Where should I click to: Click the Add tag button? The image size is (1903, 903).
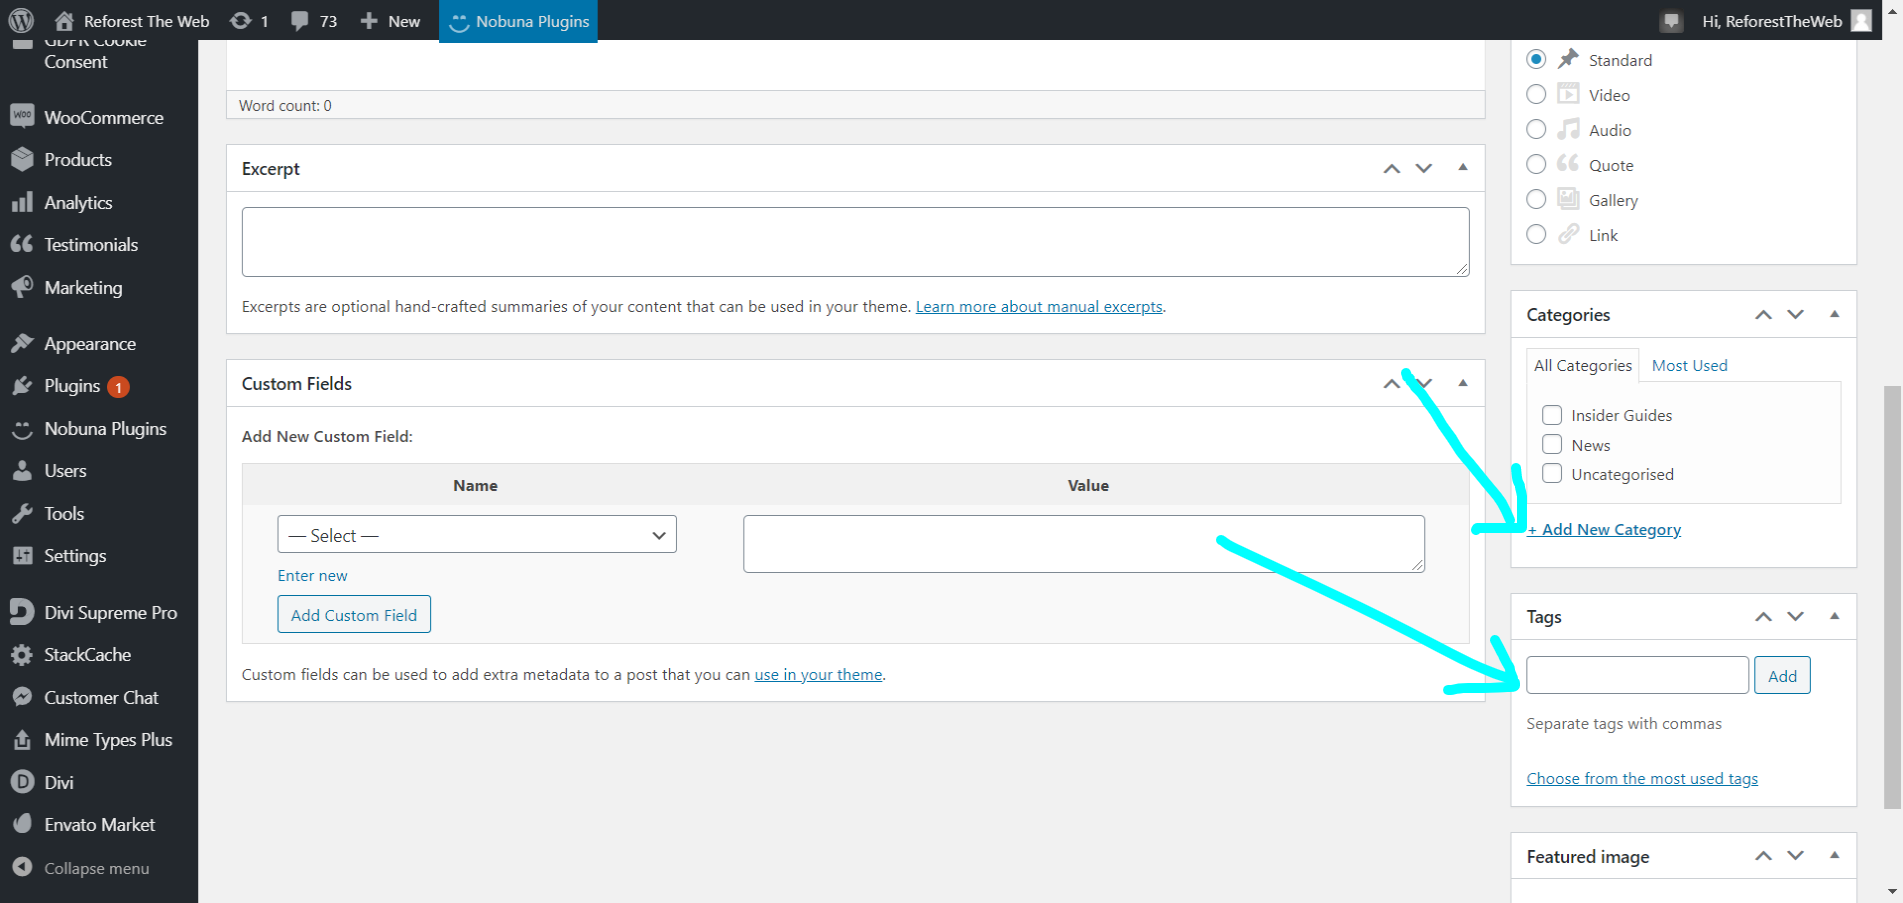point(1782,675)
